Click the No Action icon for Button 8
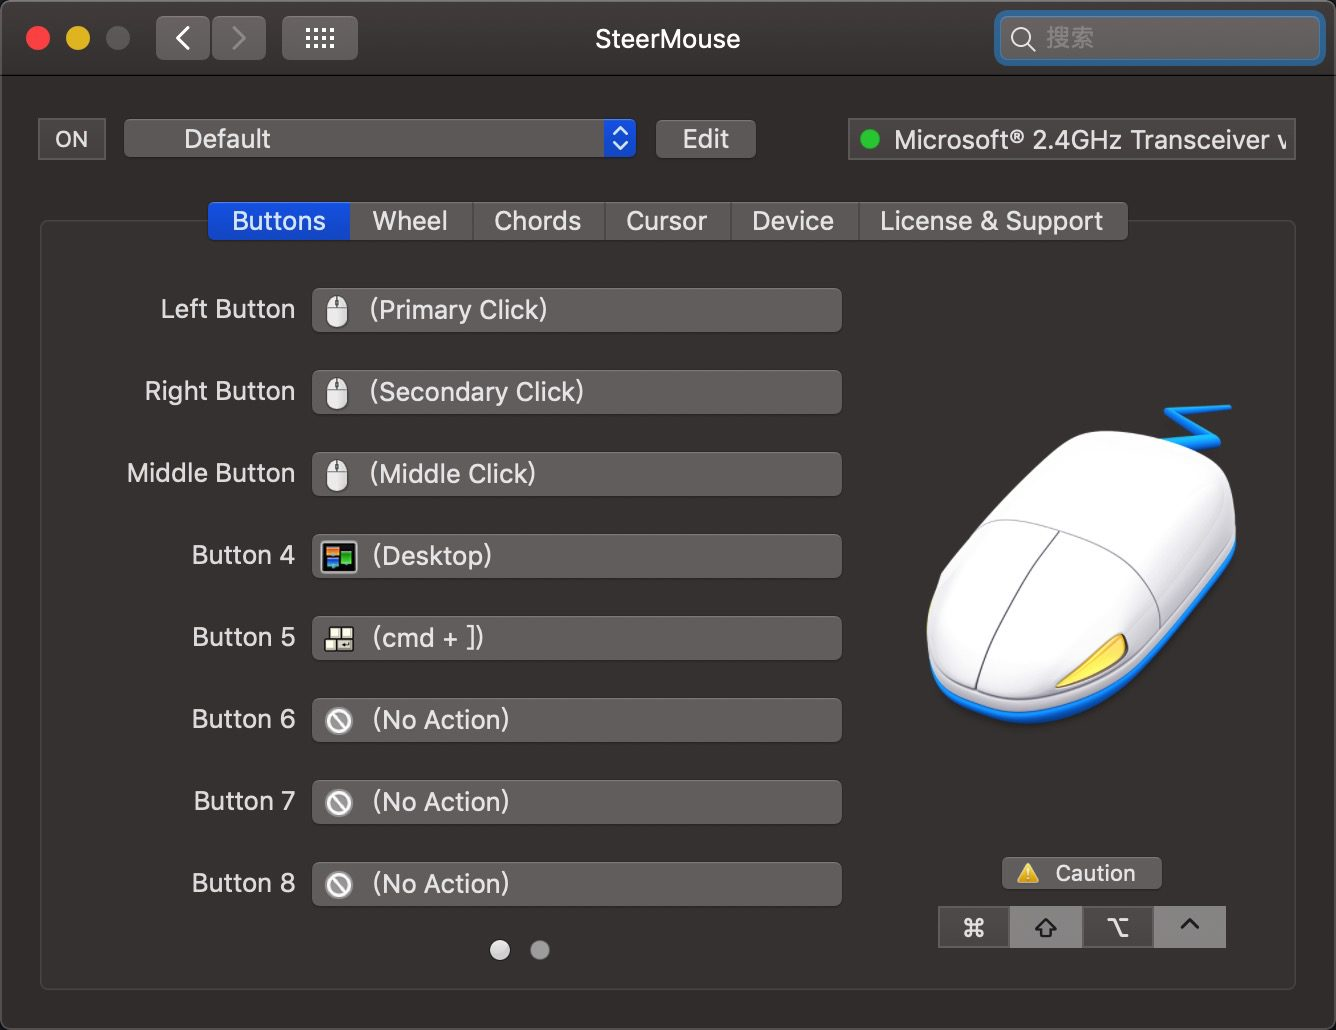This screenshot has height=1030, width=1336. tap(340, 885)
